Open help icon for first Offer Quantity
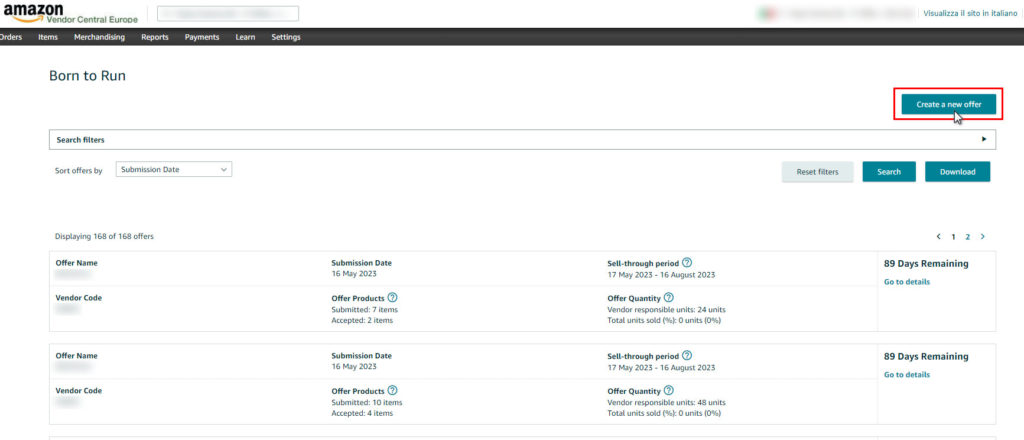1024x440 pixels. (668, 297)
